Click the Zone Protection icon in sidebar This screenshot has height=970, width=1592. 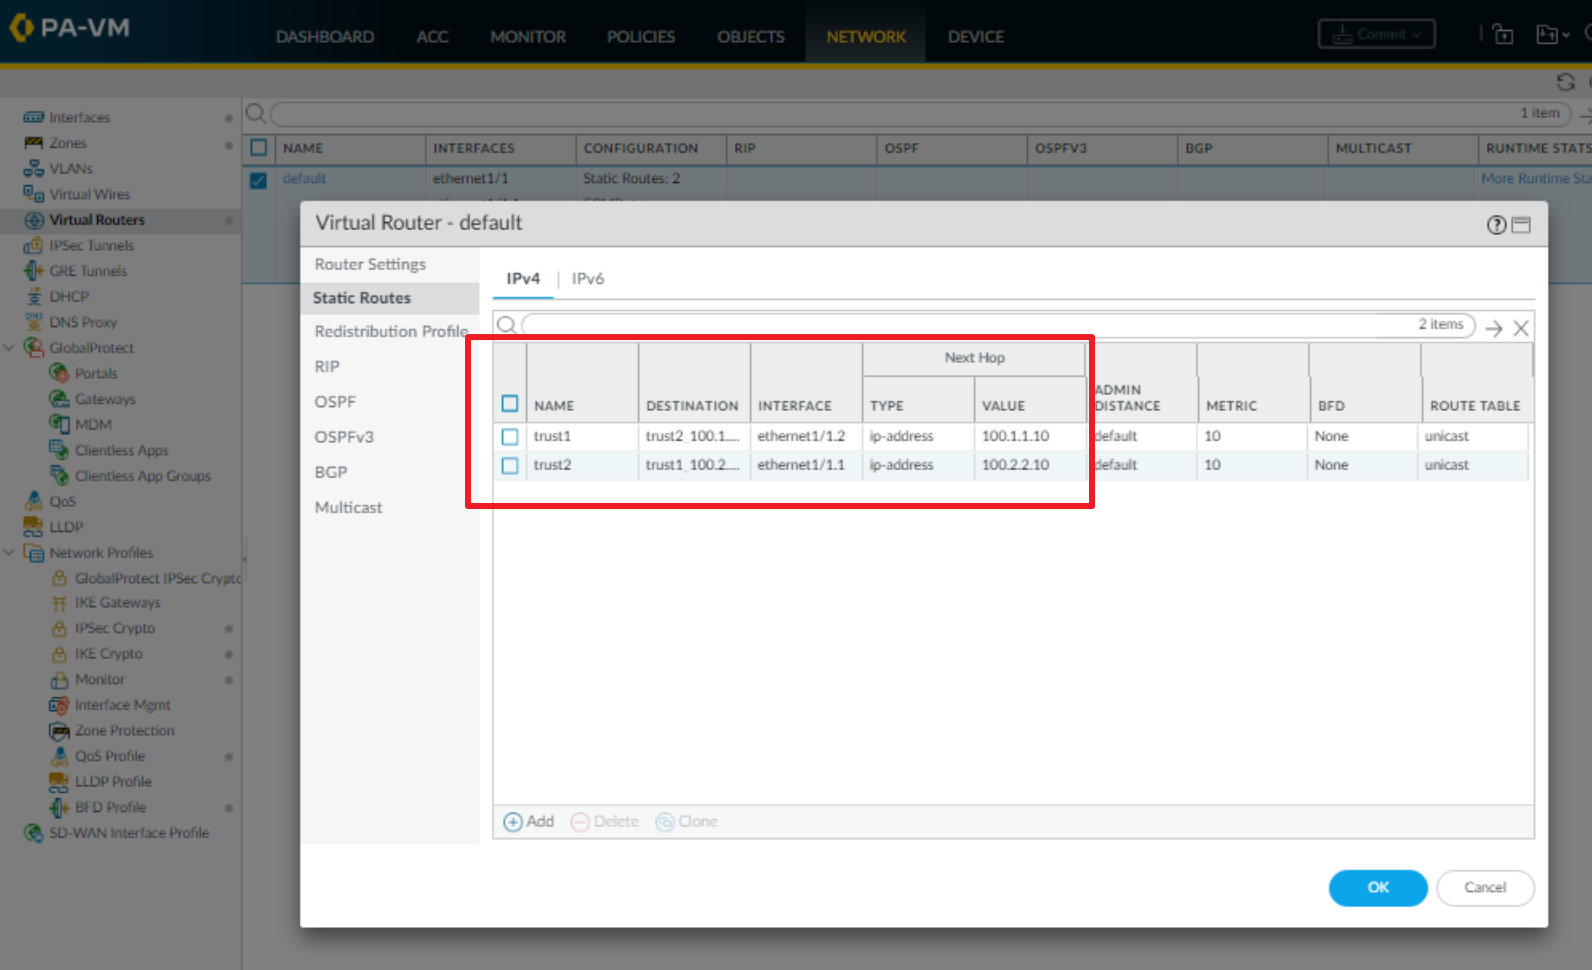point(59,731)
